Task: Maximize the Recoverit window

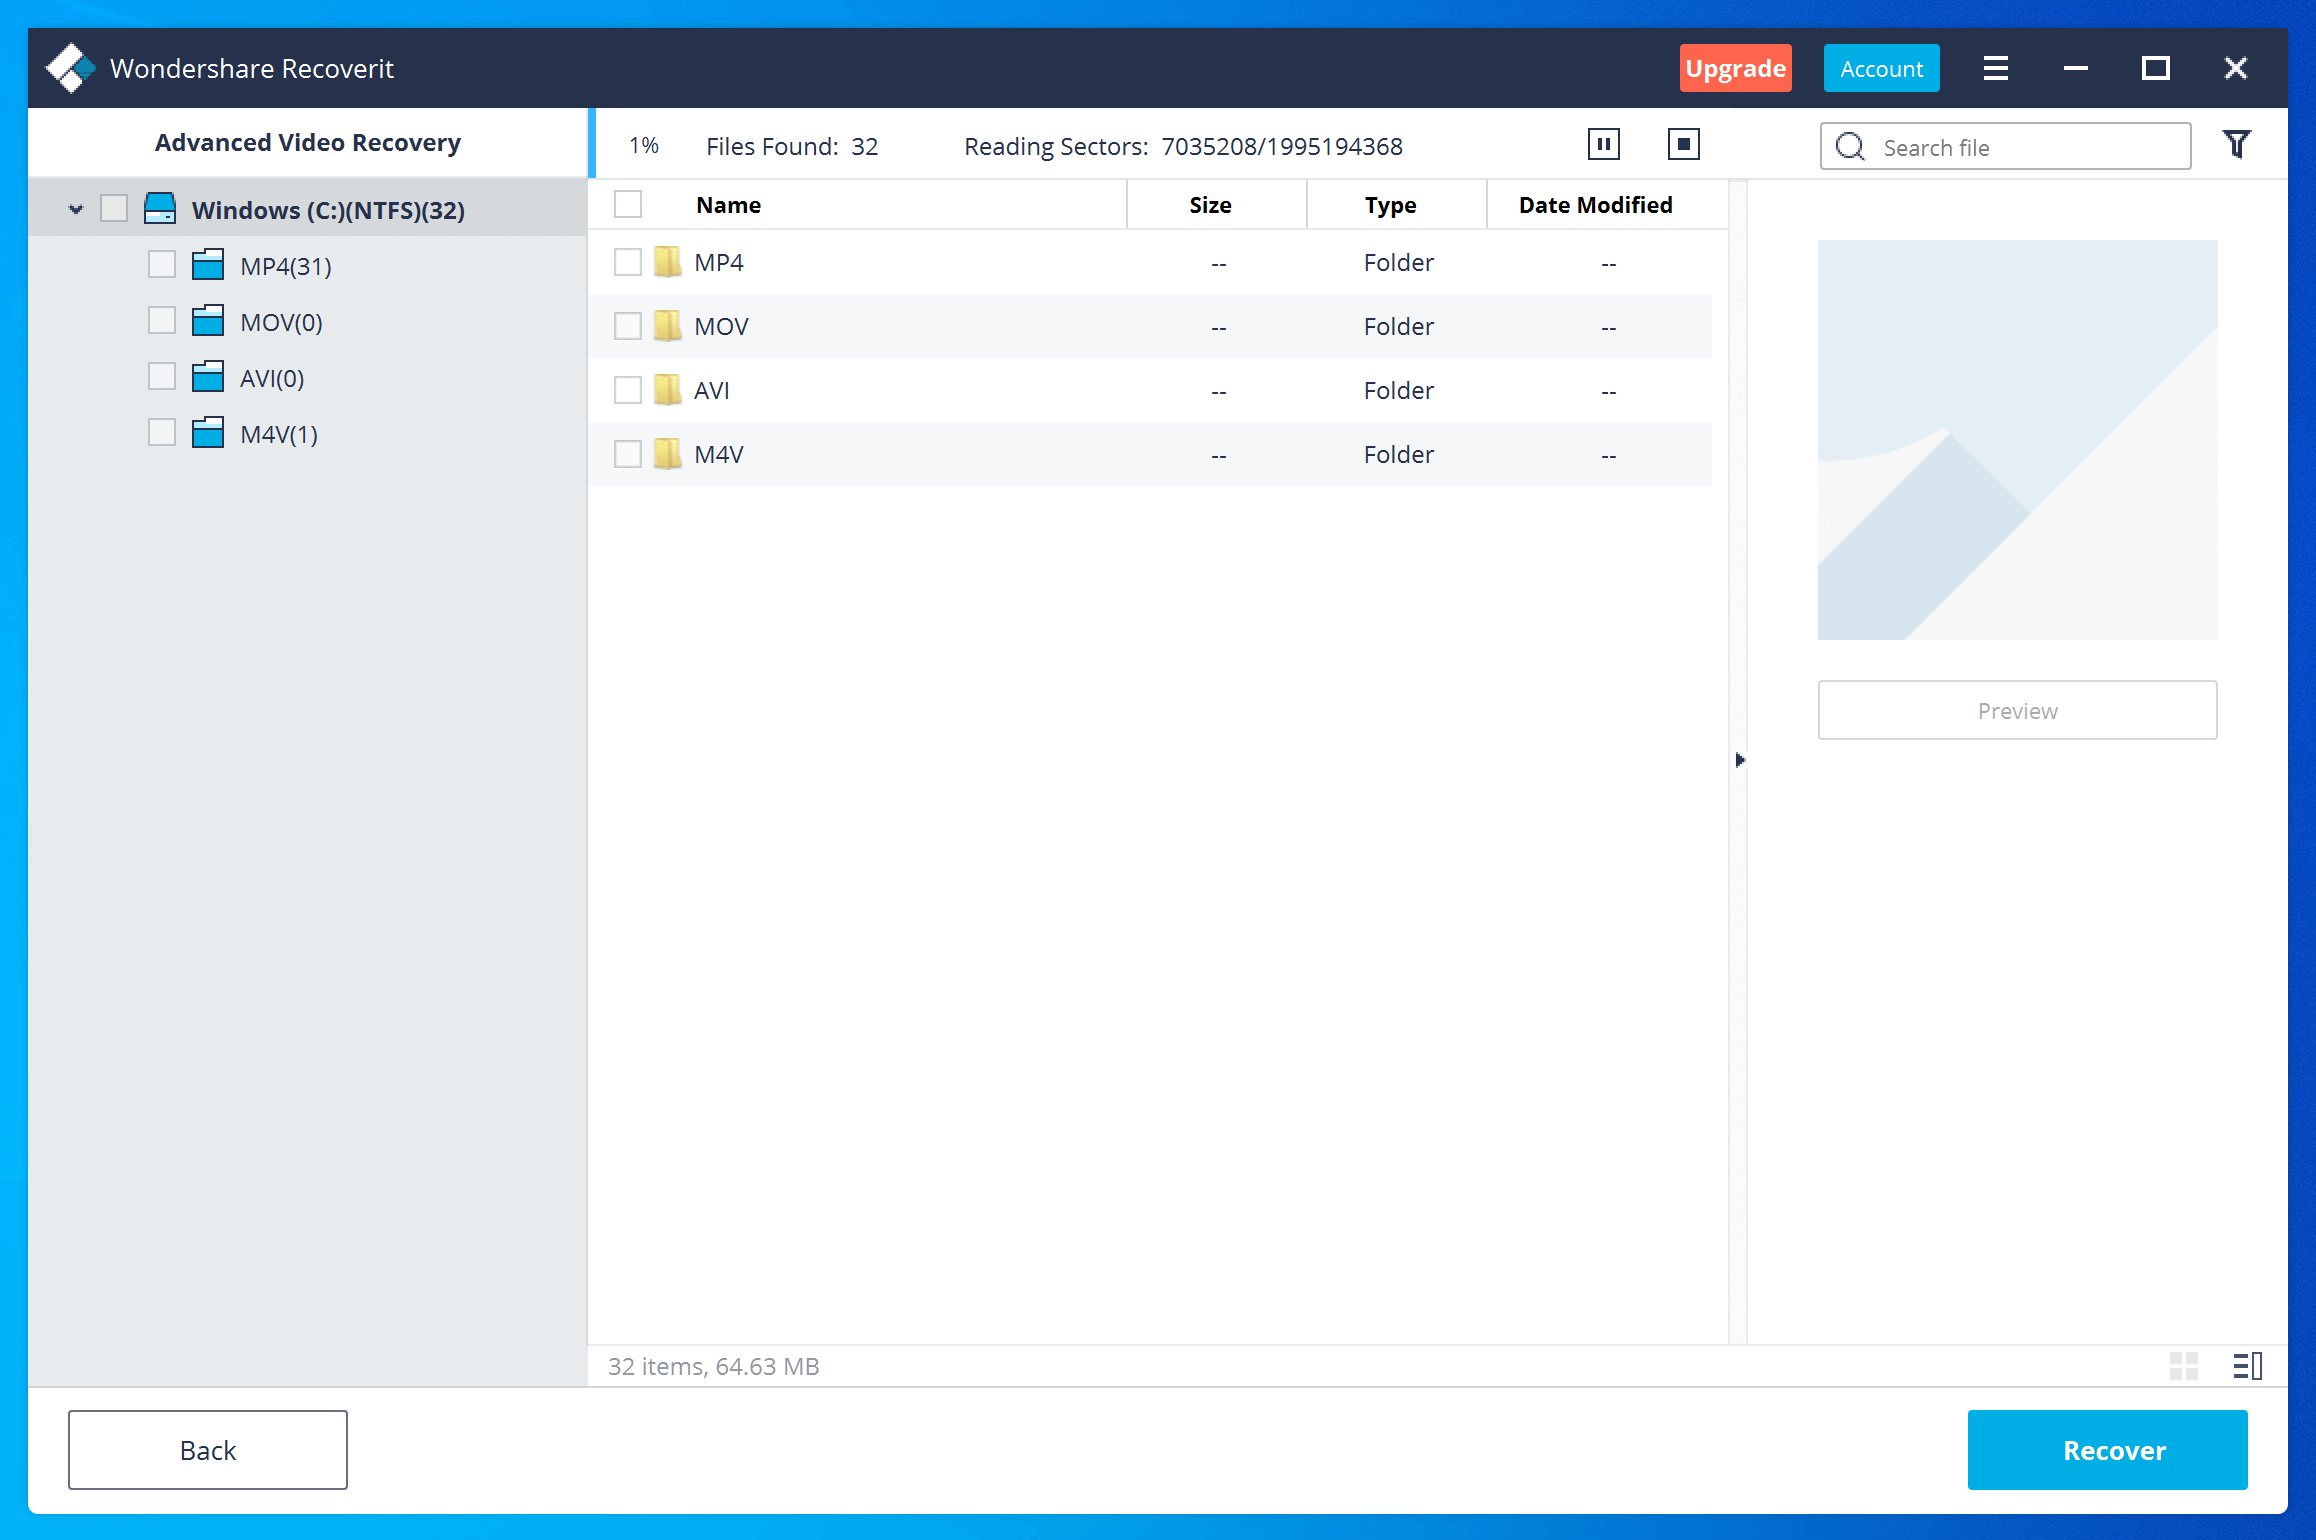Action: (2156, 68)
